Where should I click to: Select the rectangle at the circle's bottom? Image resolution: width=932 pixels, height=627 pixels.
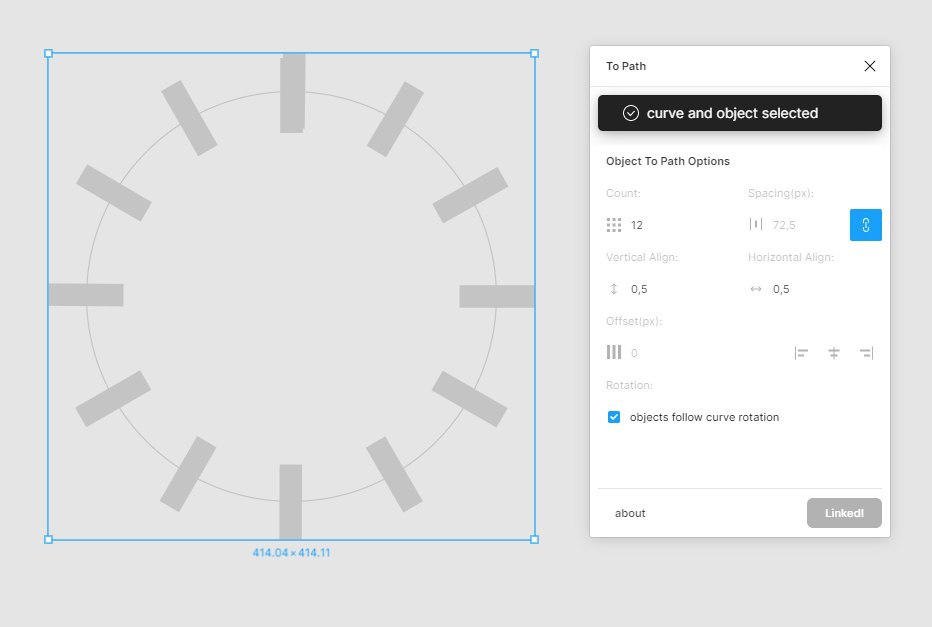[291, 502]
